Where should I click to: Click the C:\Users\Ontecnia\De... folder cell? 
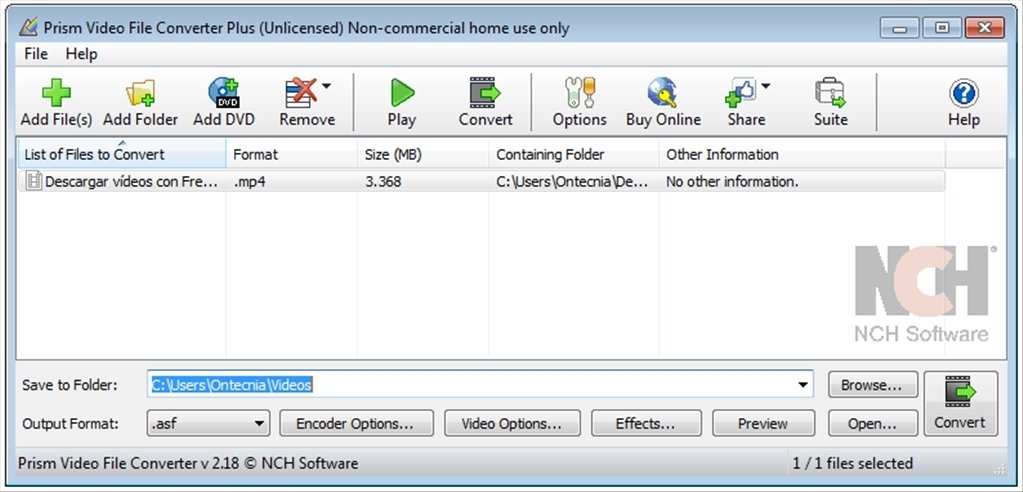(572, 182)
